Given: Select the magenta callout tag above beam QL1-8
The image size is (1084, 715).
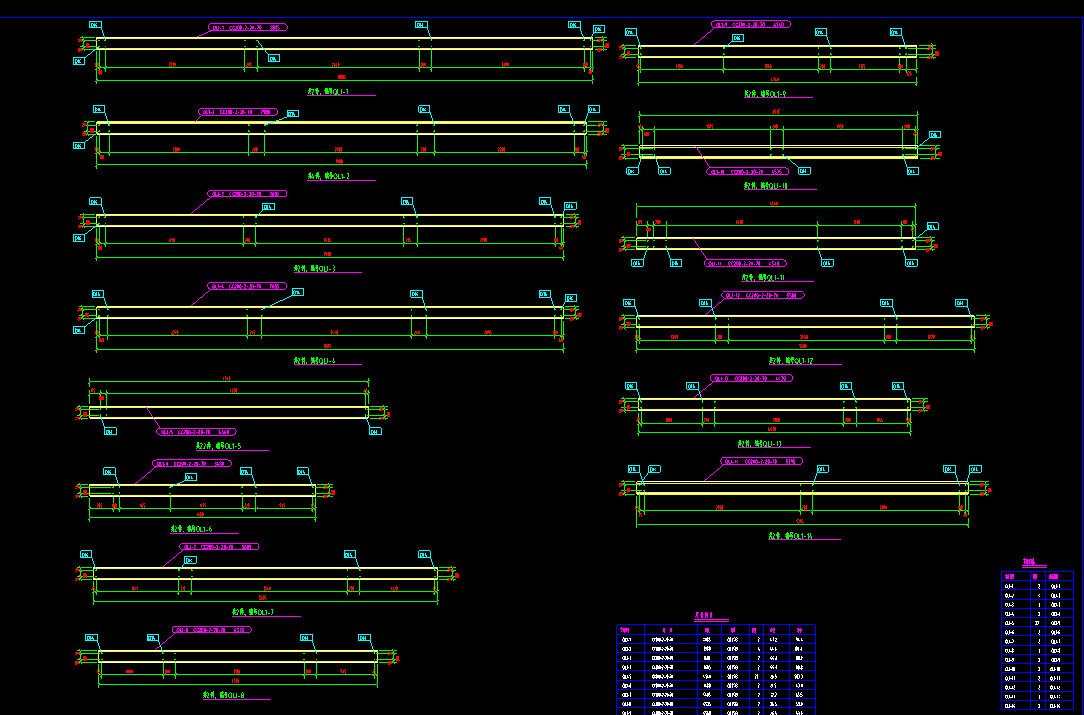Looking at the screenshot, I should click(210, 630).
